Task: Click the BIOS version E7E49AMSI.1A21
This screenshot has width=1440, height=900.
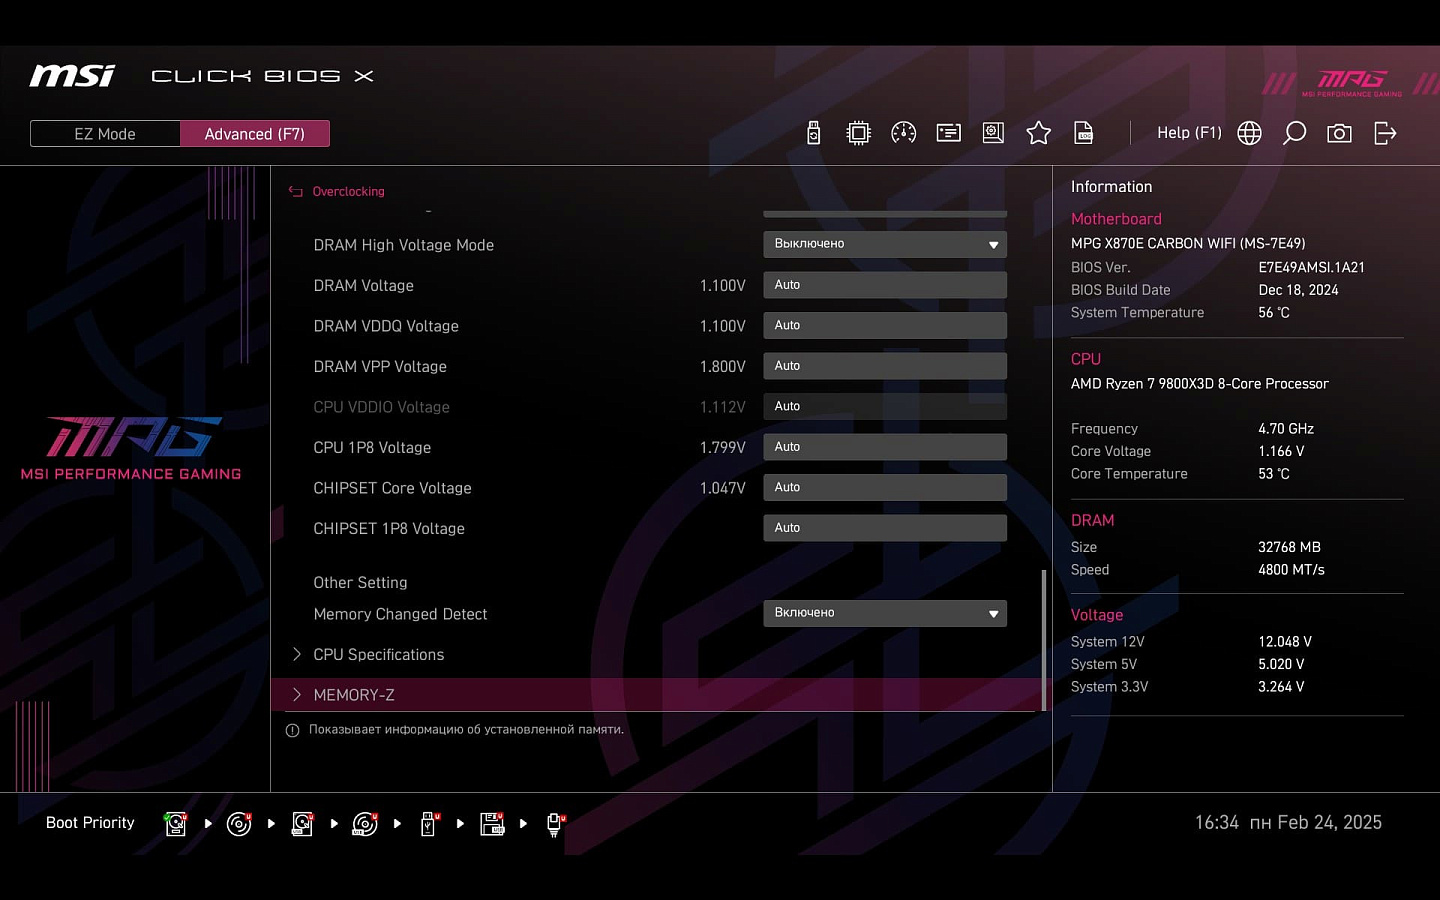Action: (x=1311, y=268)
